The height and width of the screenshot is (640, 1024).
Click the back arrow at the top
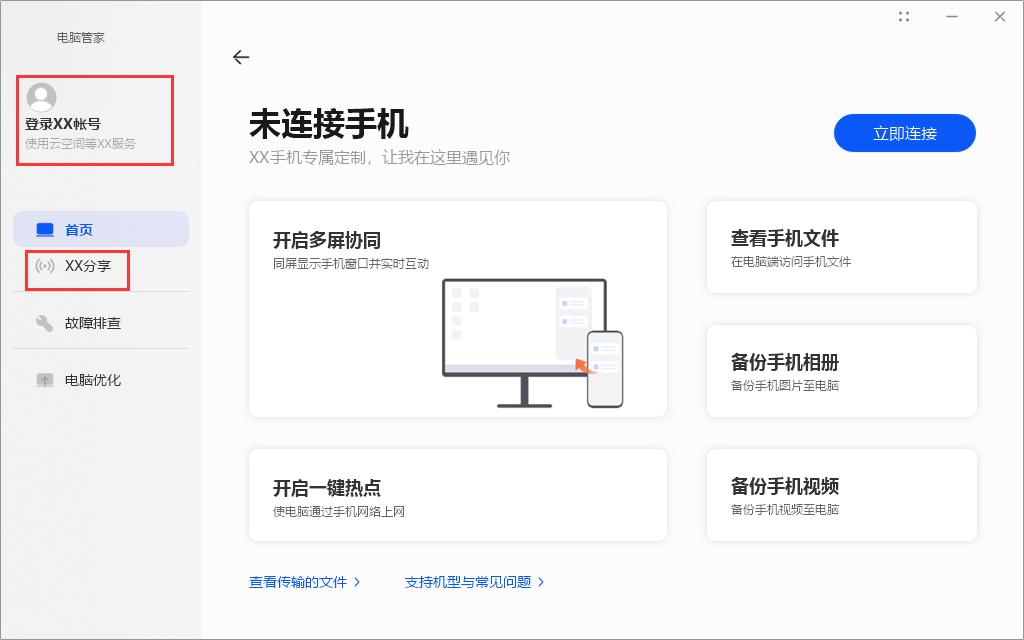pyautogui.click(x=241, y=57)
